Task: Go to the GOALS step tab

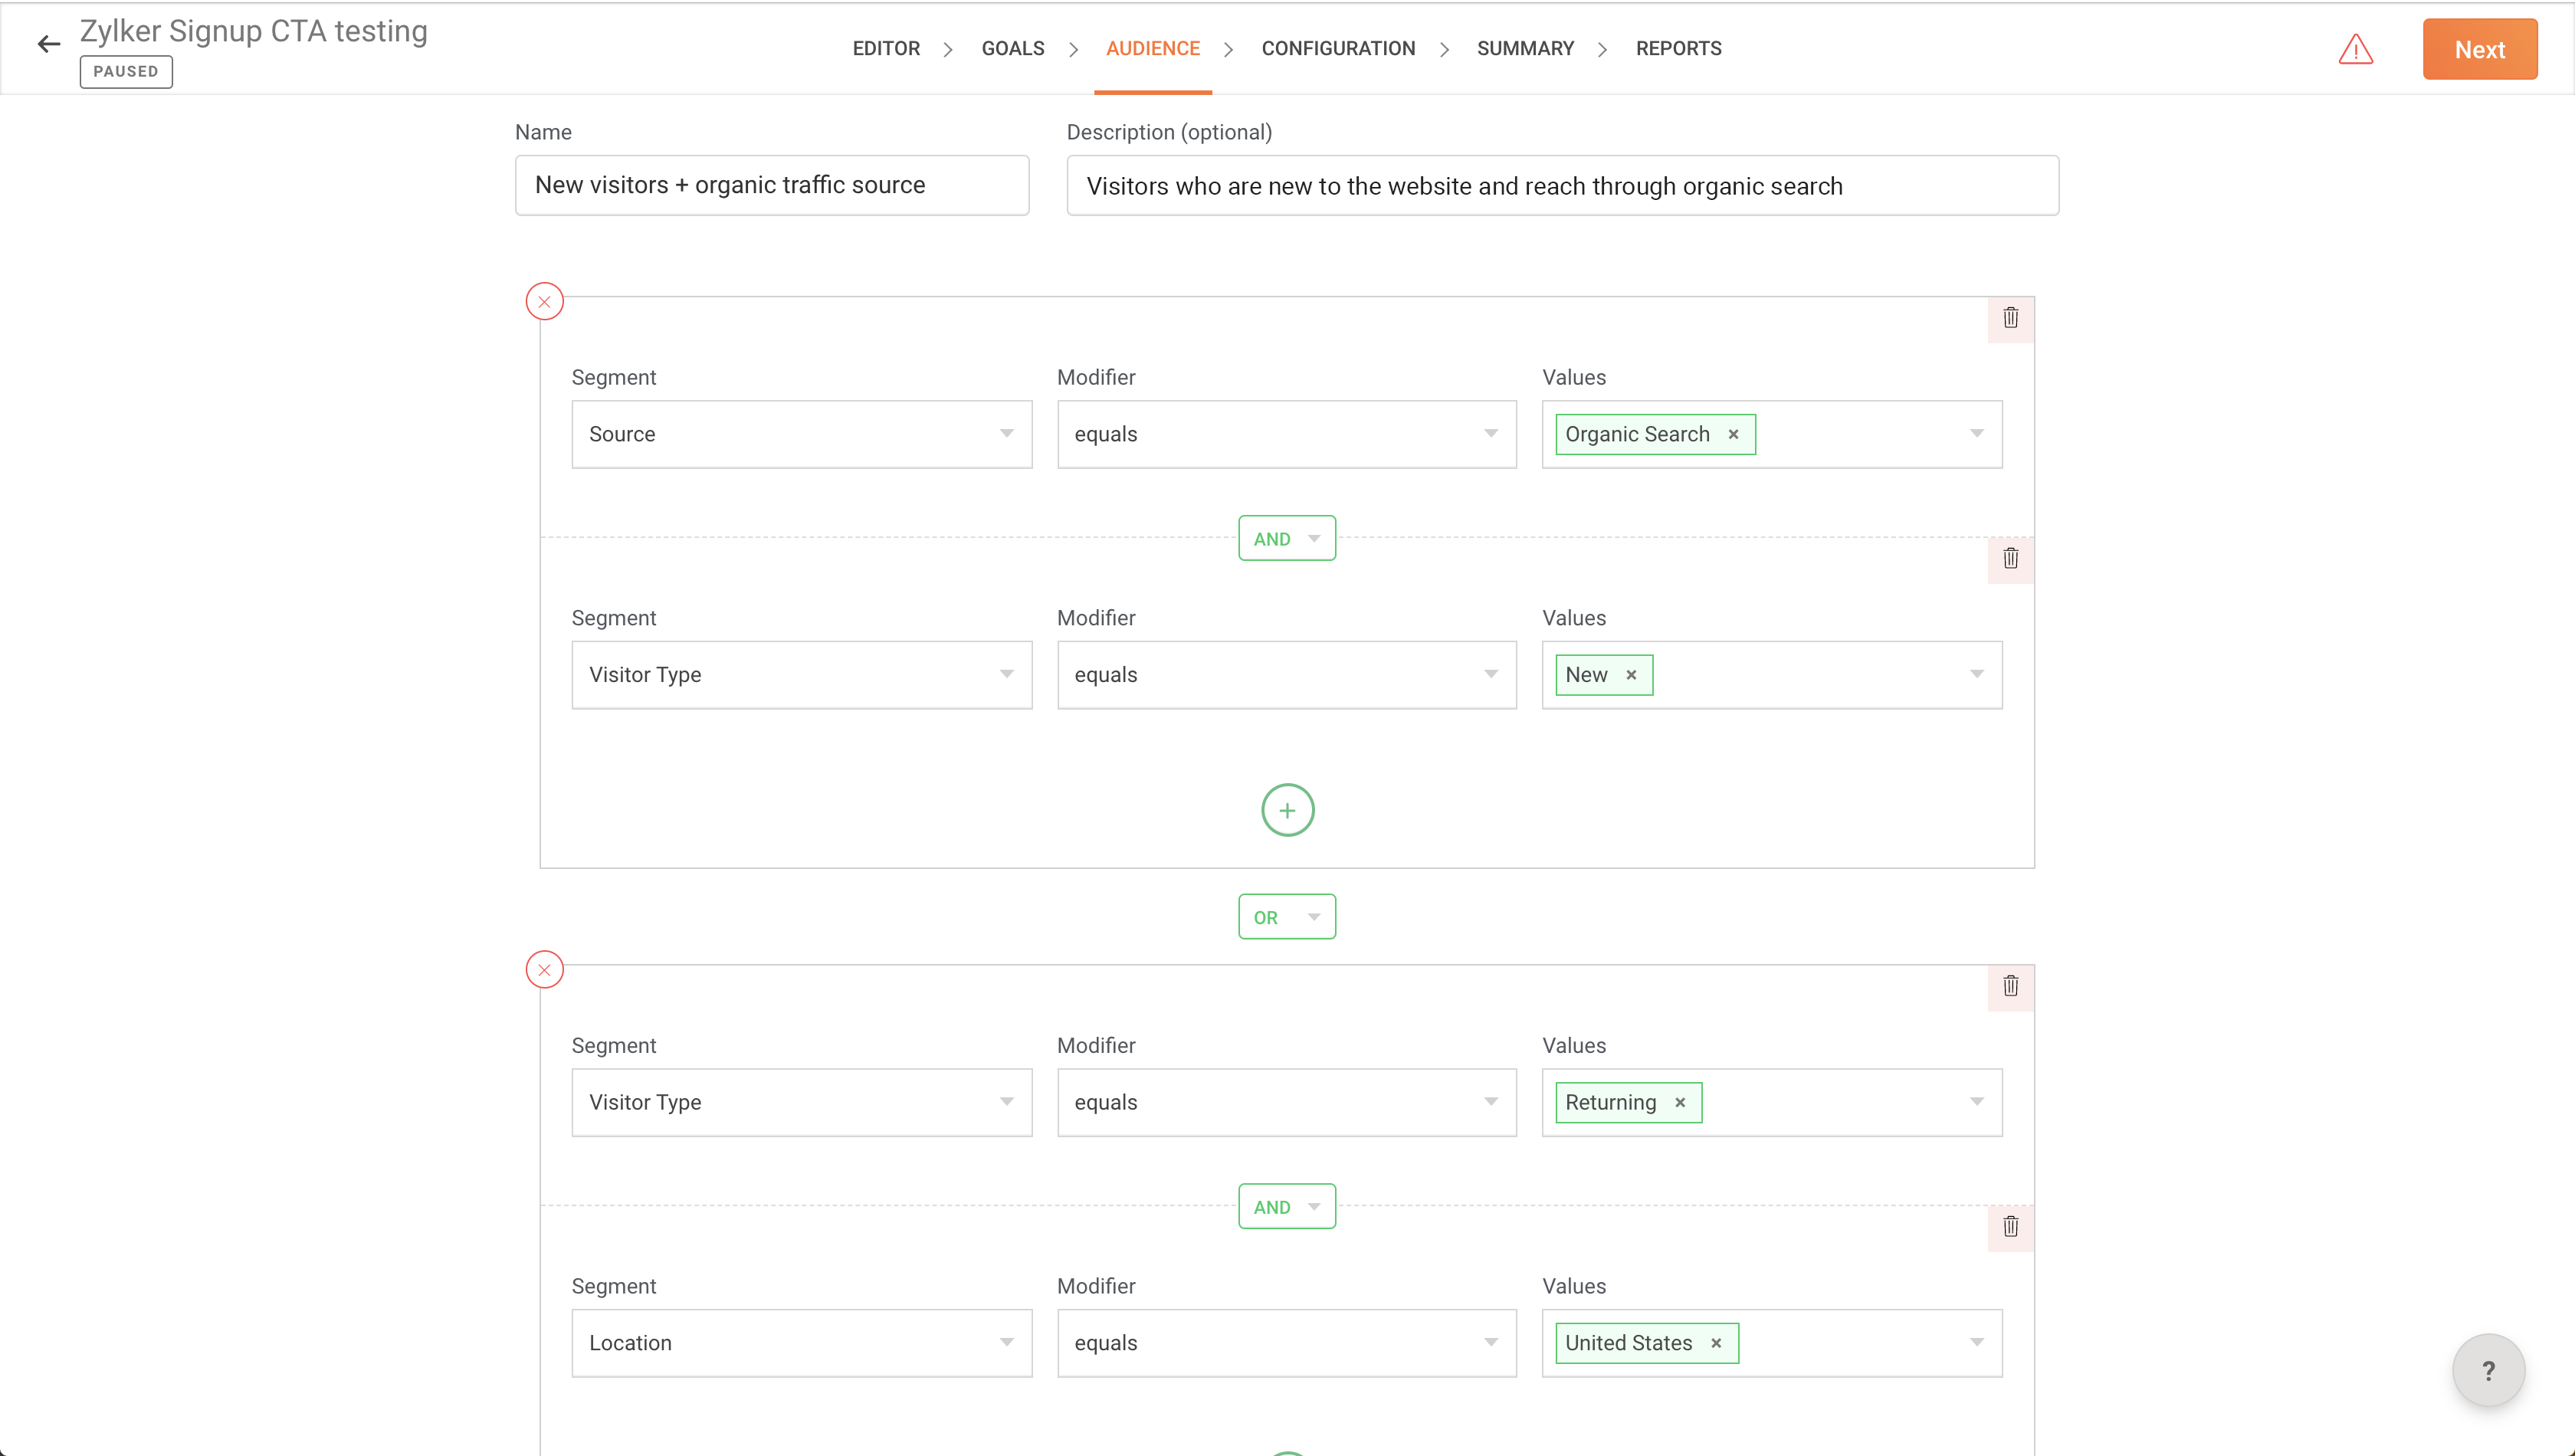Action: pos(1012,48)
